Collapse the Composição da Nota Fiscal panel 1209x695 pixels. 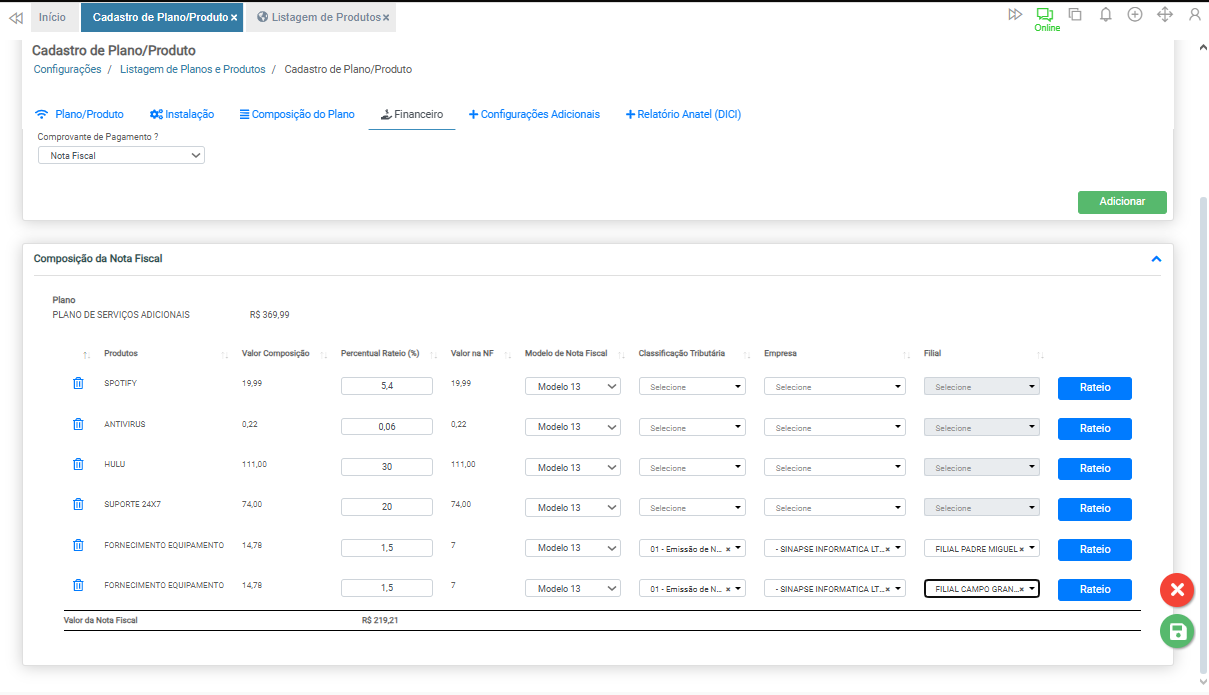tap(1156, 259)
